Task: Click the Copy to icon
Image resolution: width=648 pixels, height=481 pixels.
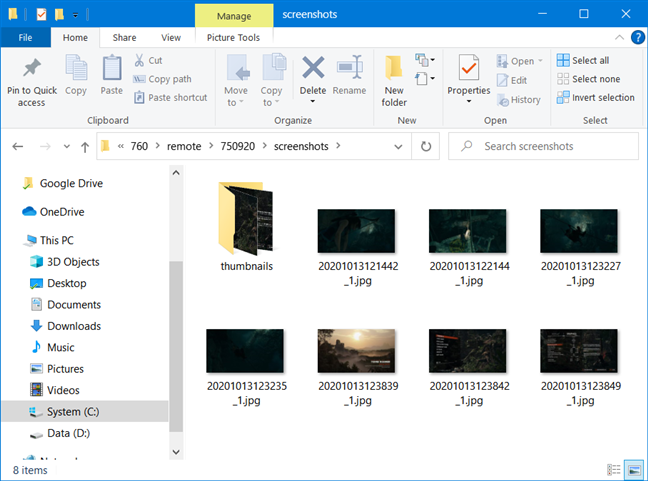Action: click(x=274, y=67)
